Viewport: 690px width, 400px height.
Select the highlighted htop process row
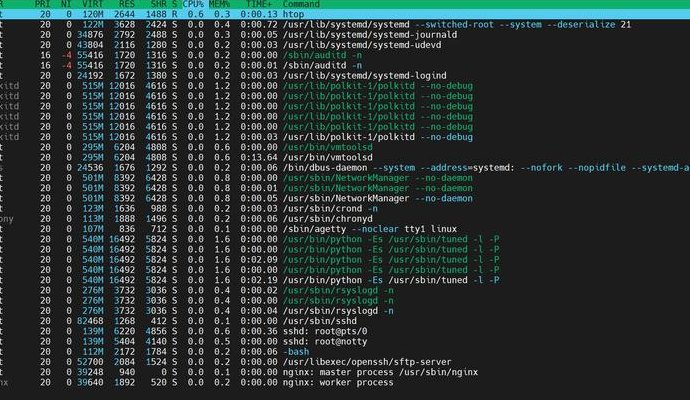345,14
